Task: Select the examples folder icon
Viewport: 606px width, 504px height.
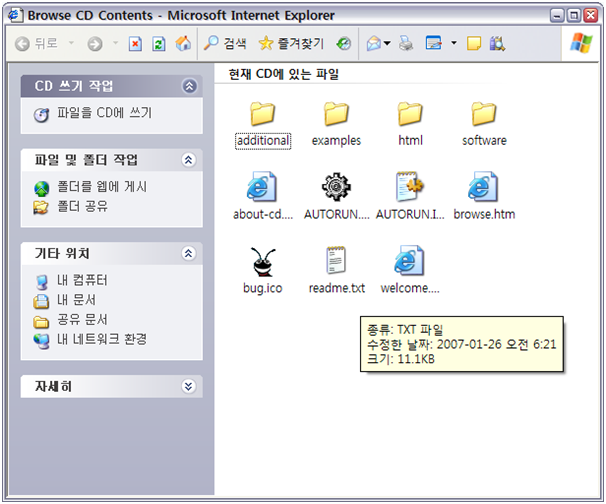Action: [x=336, y=114]
